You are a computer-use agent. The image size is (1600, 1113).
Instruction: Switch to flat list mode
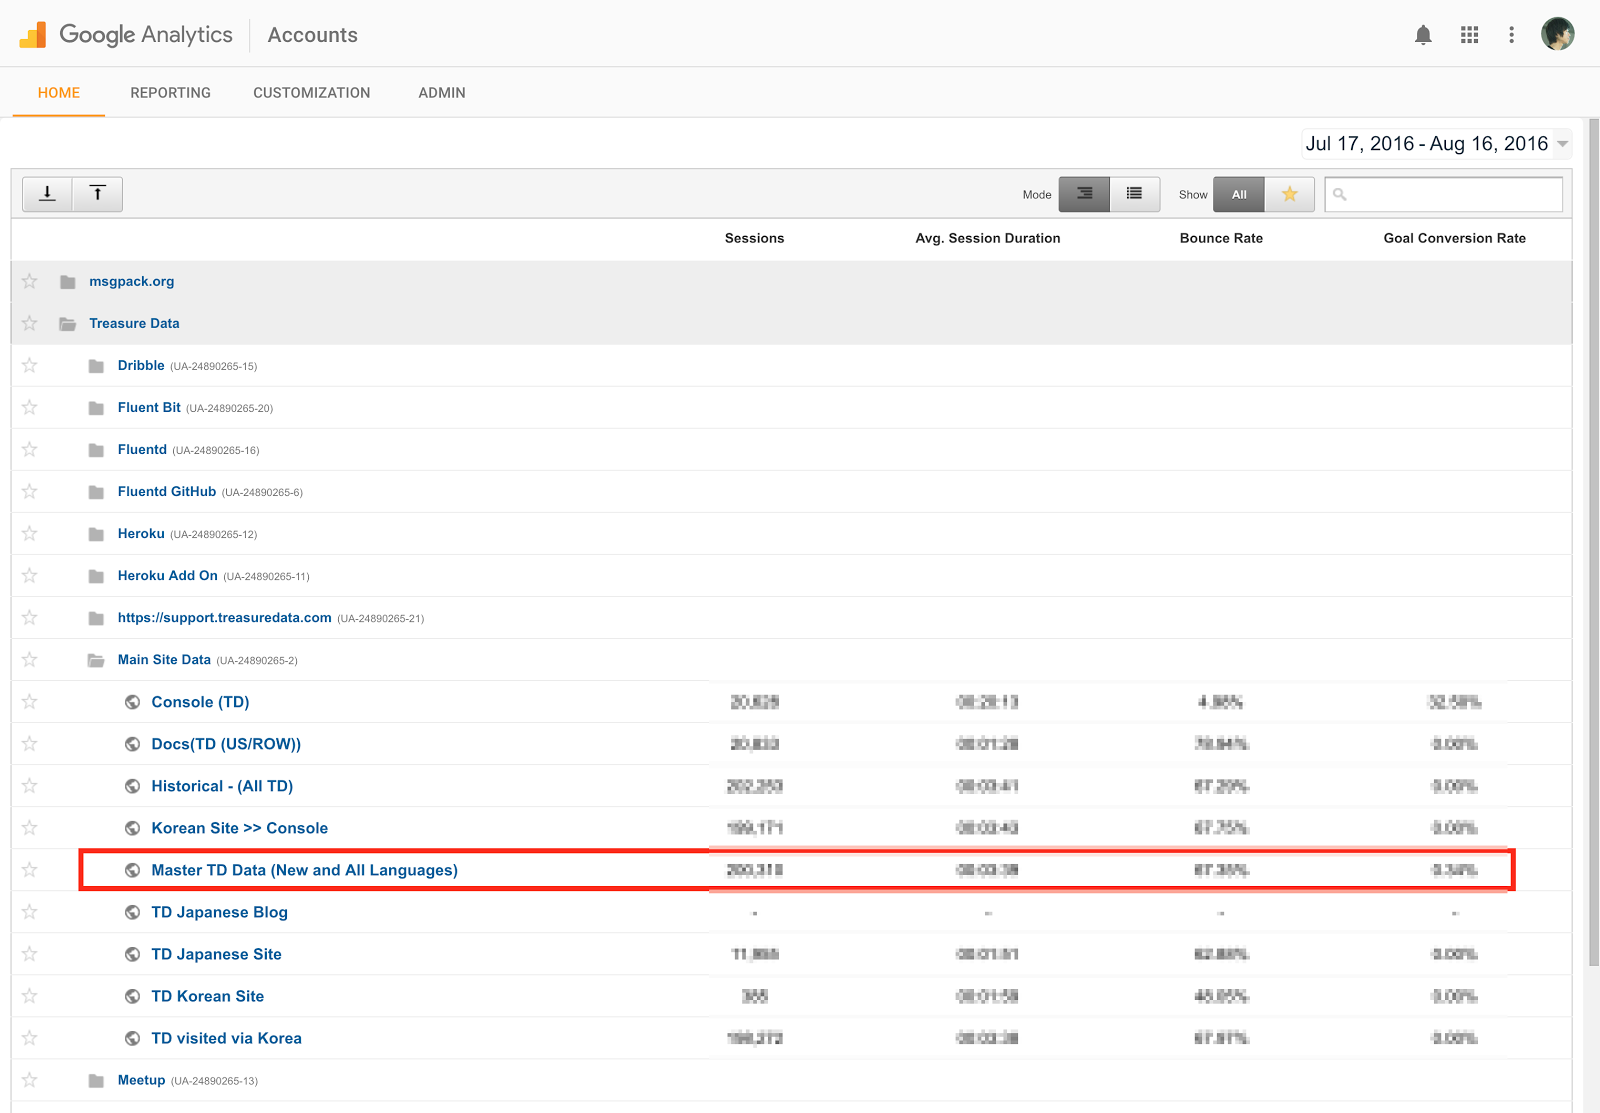(1134, 194)
